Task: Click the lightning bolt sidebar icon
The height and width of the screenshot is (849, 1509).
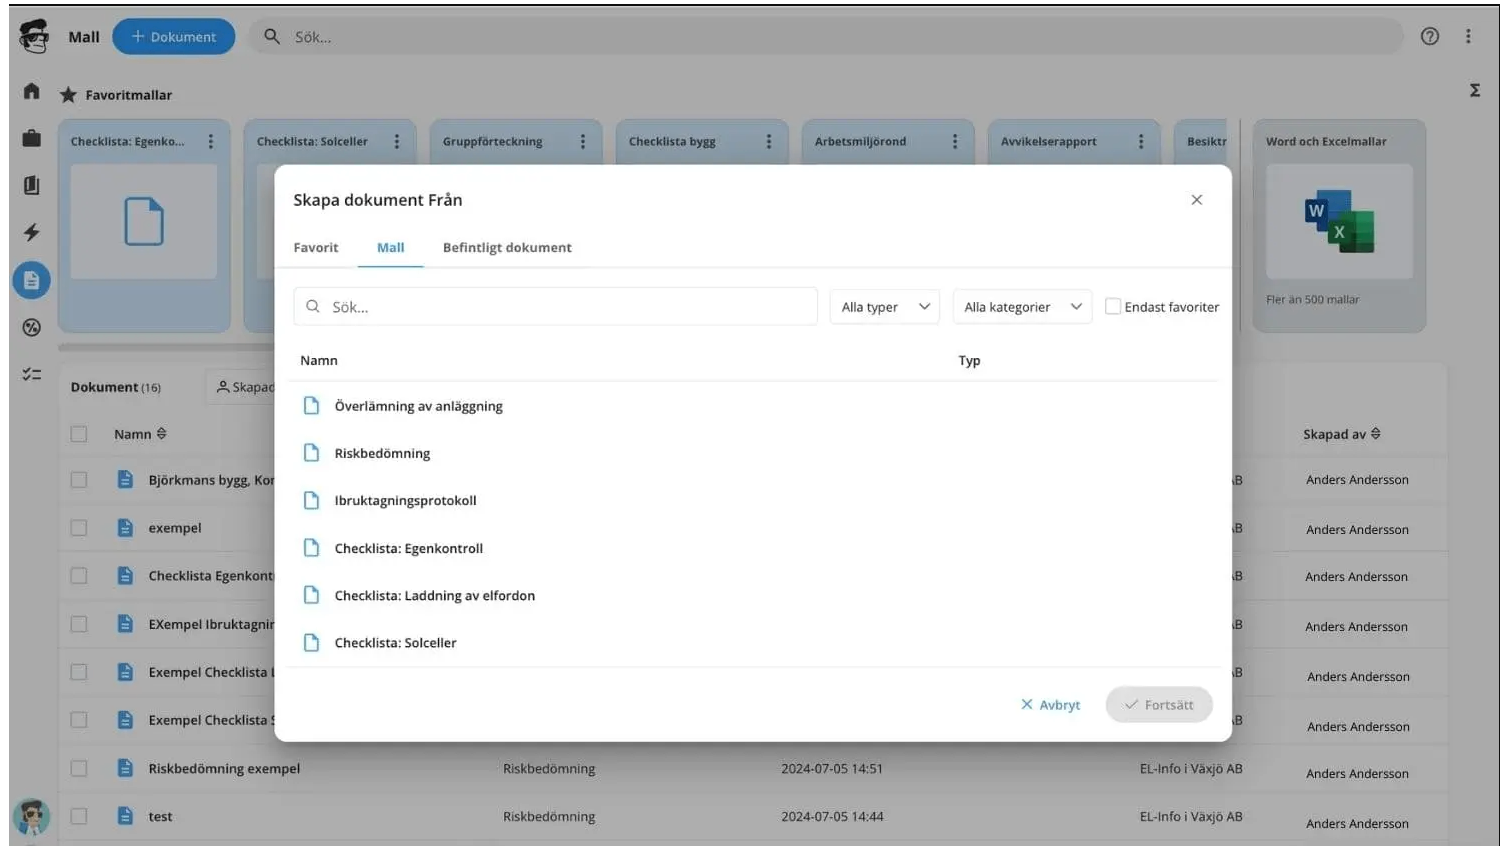Action: pyautogui.click(x=30, y=232)
